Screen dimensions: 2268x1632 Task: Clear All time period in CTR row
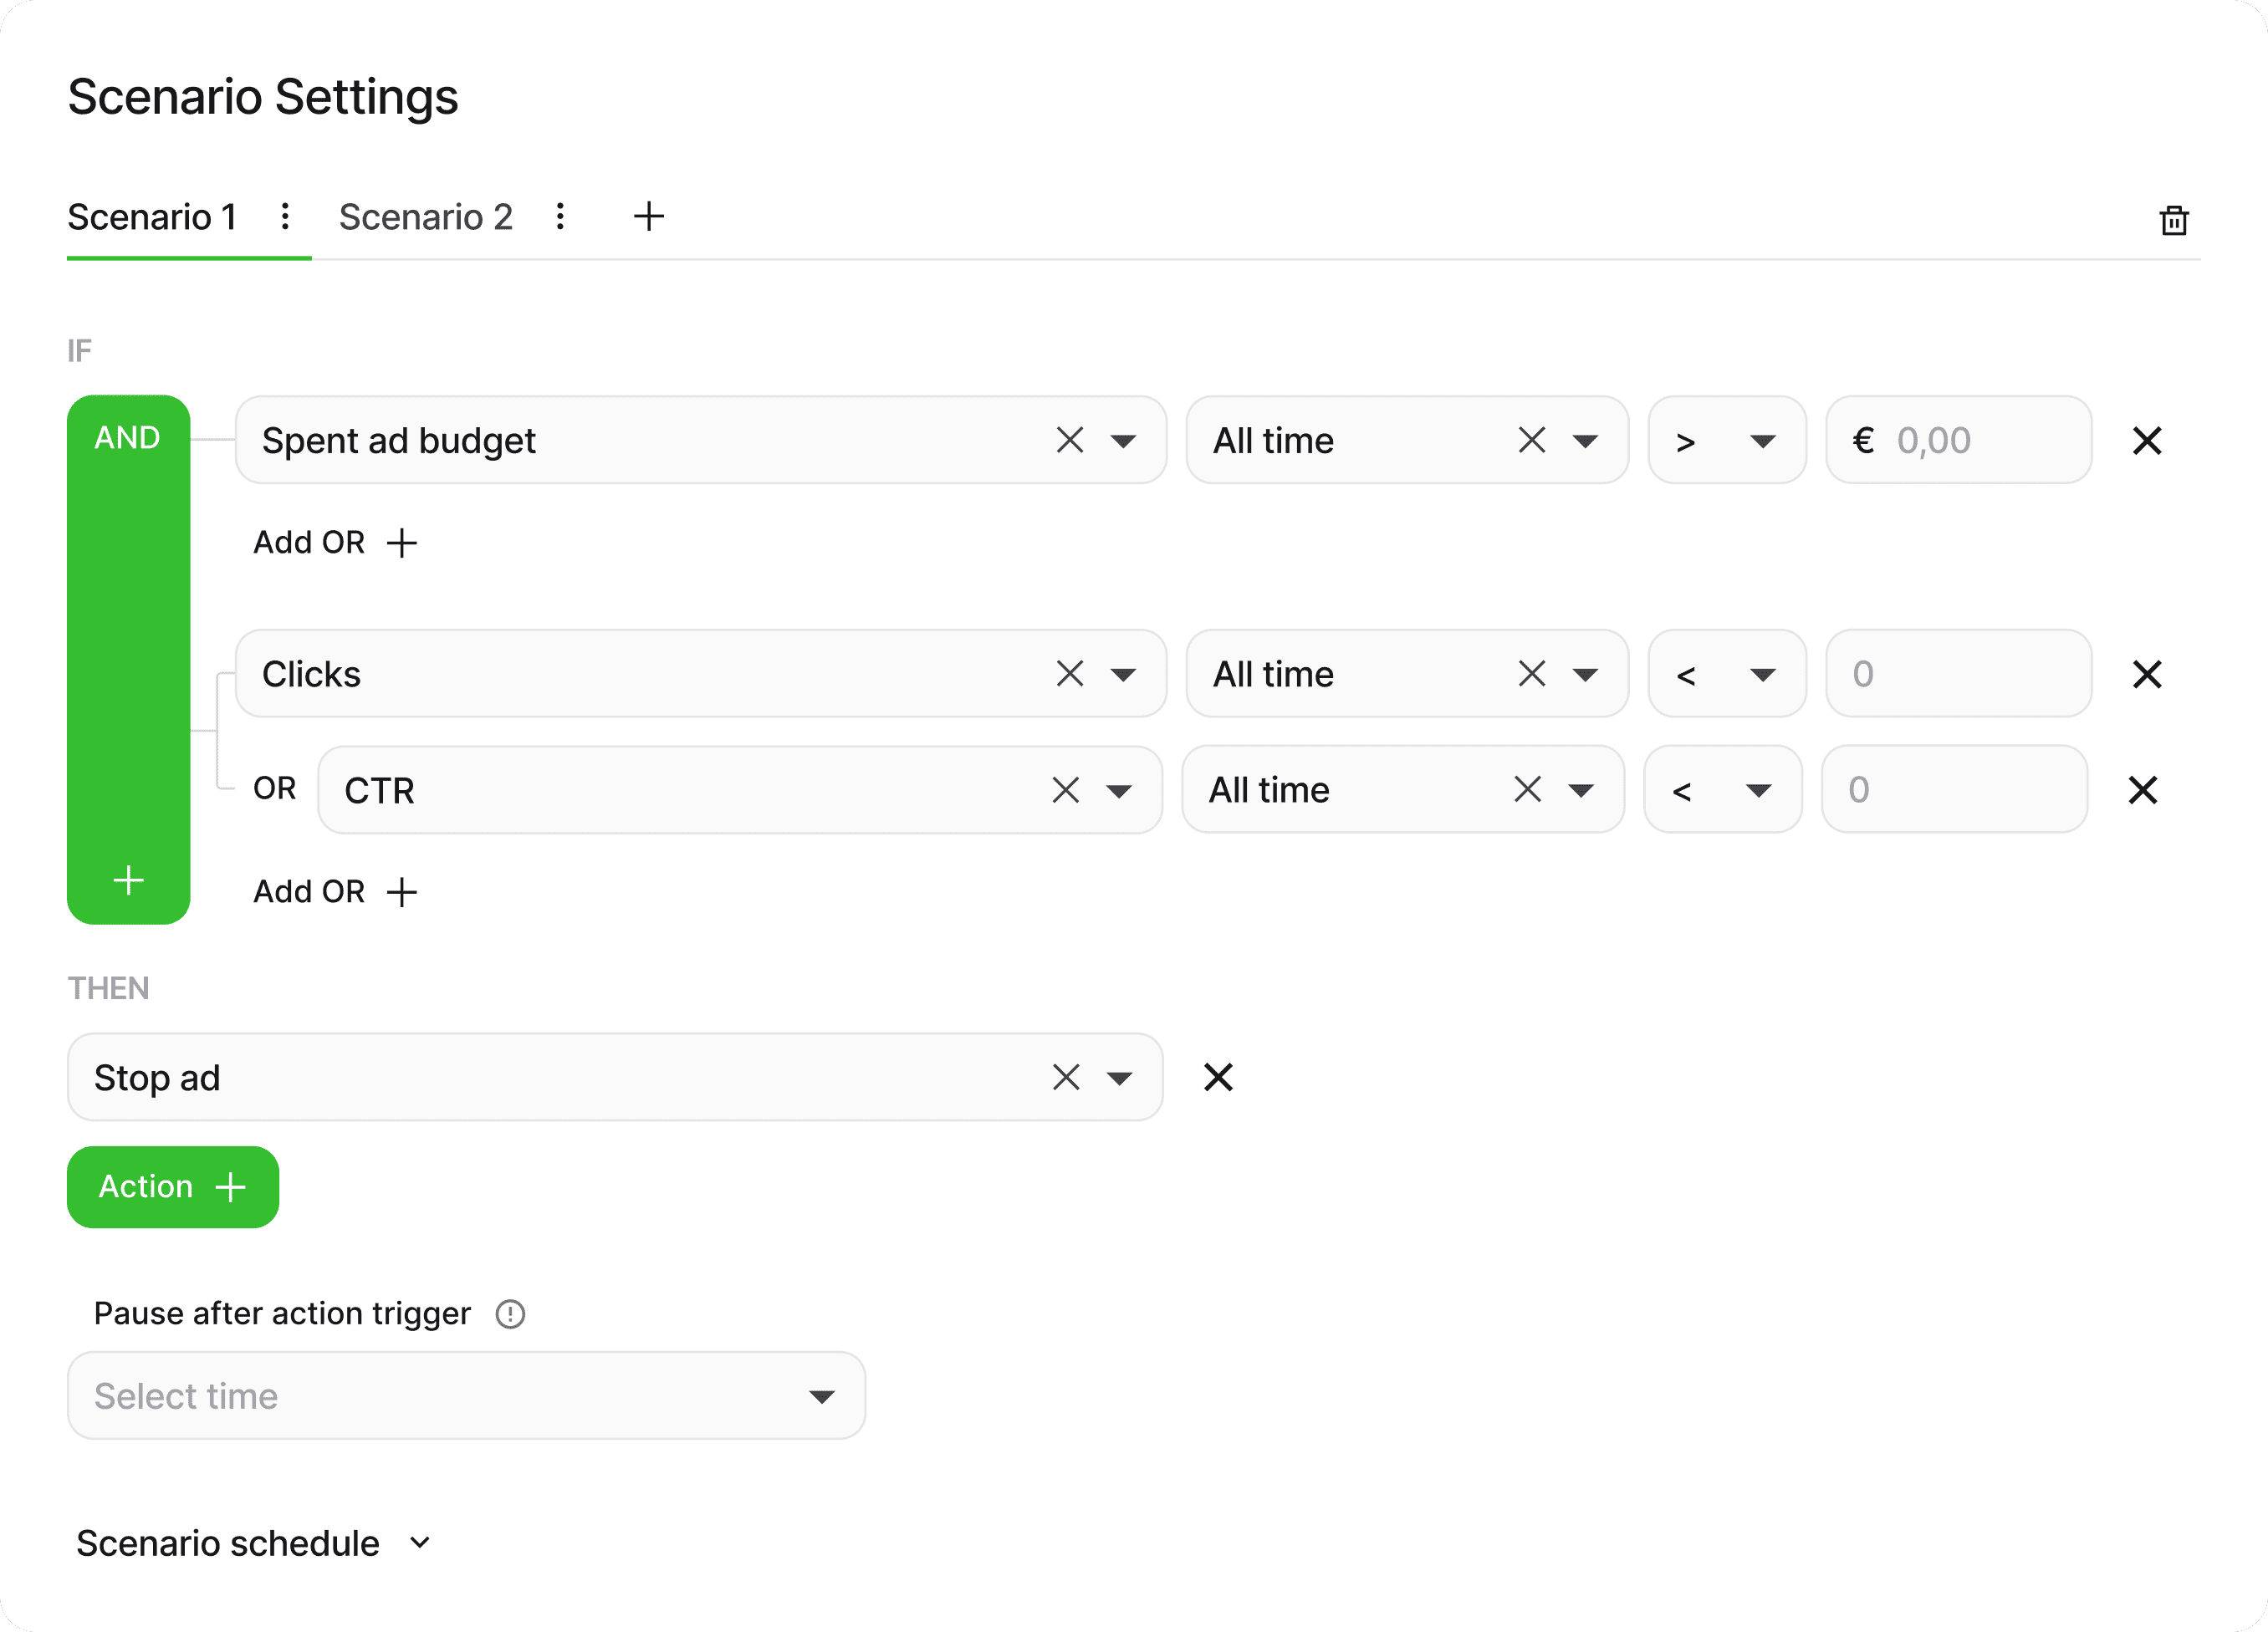[1528, 790]
